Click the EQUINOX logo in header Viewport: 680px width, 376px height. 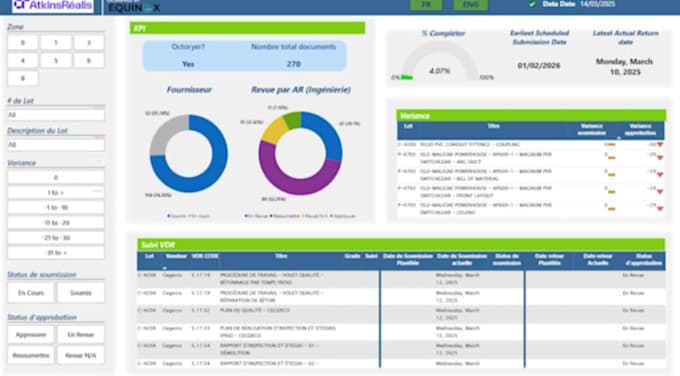[134, 7]
